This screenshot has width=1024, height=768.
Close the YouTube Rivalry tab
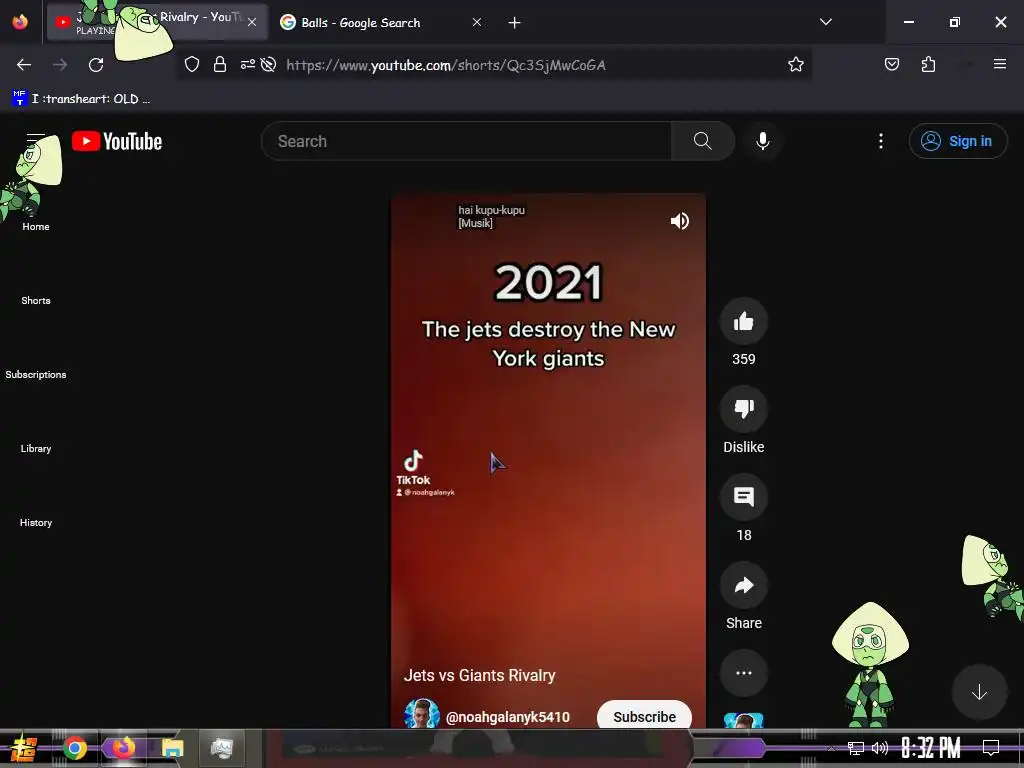tap(252, 22)
